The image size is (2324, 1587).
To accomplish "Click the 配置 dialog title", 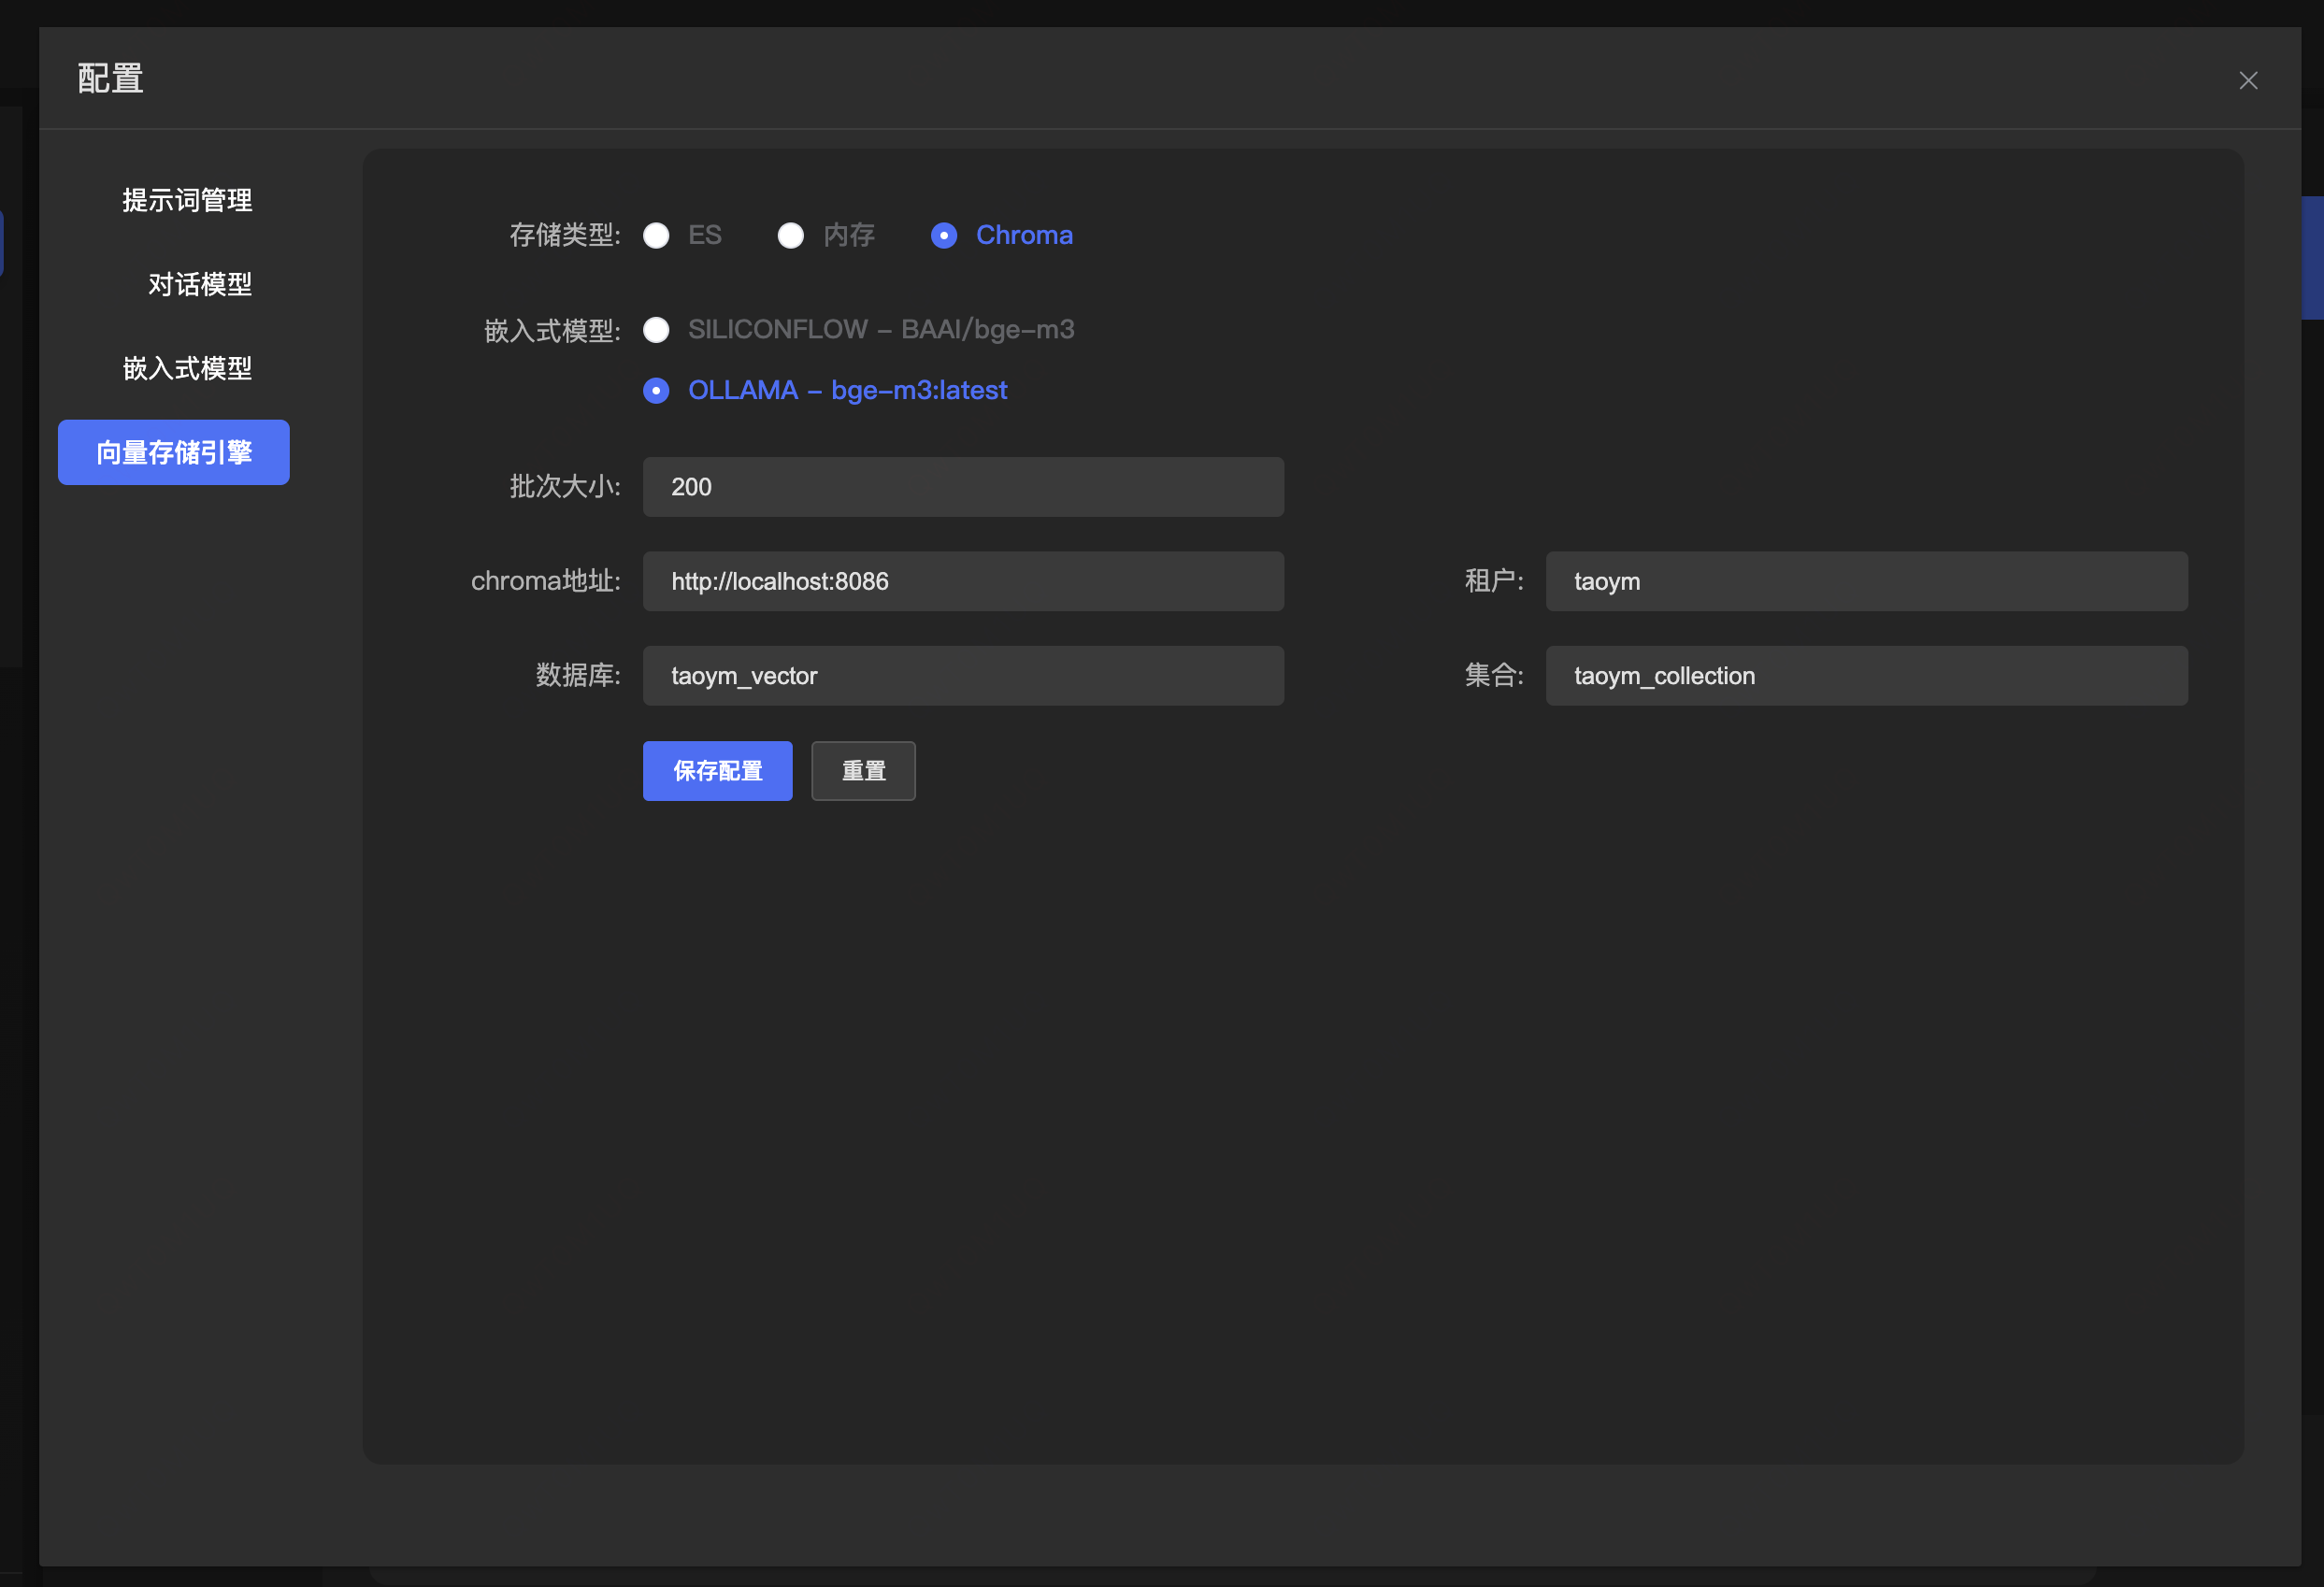I will (110, 78).
